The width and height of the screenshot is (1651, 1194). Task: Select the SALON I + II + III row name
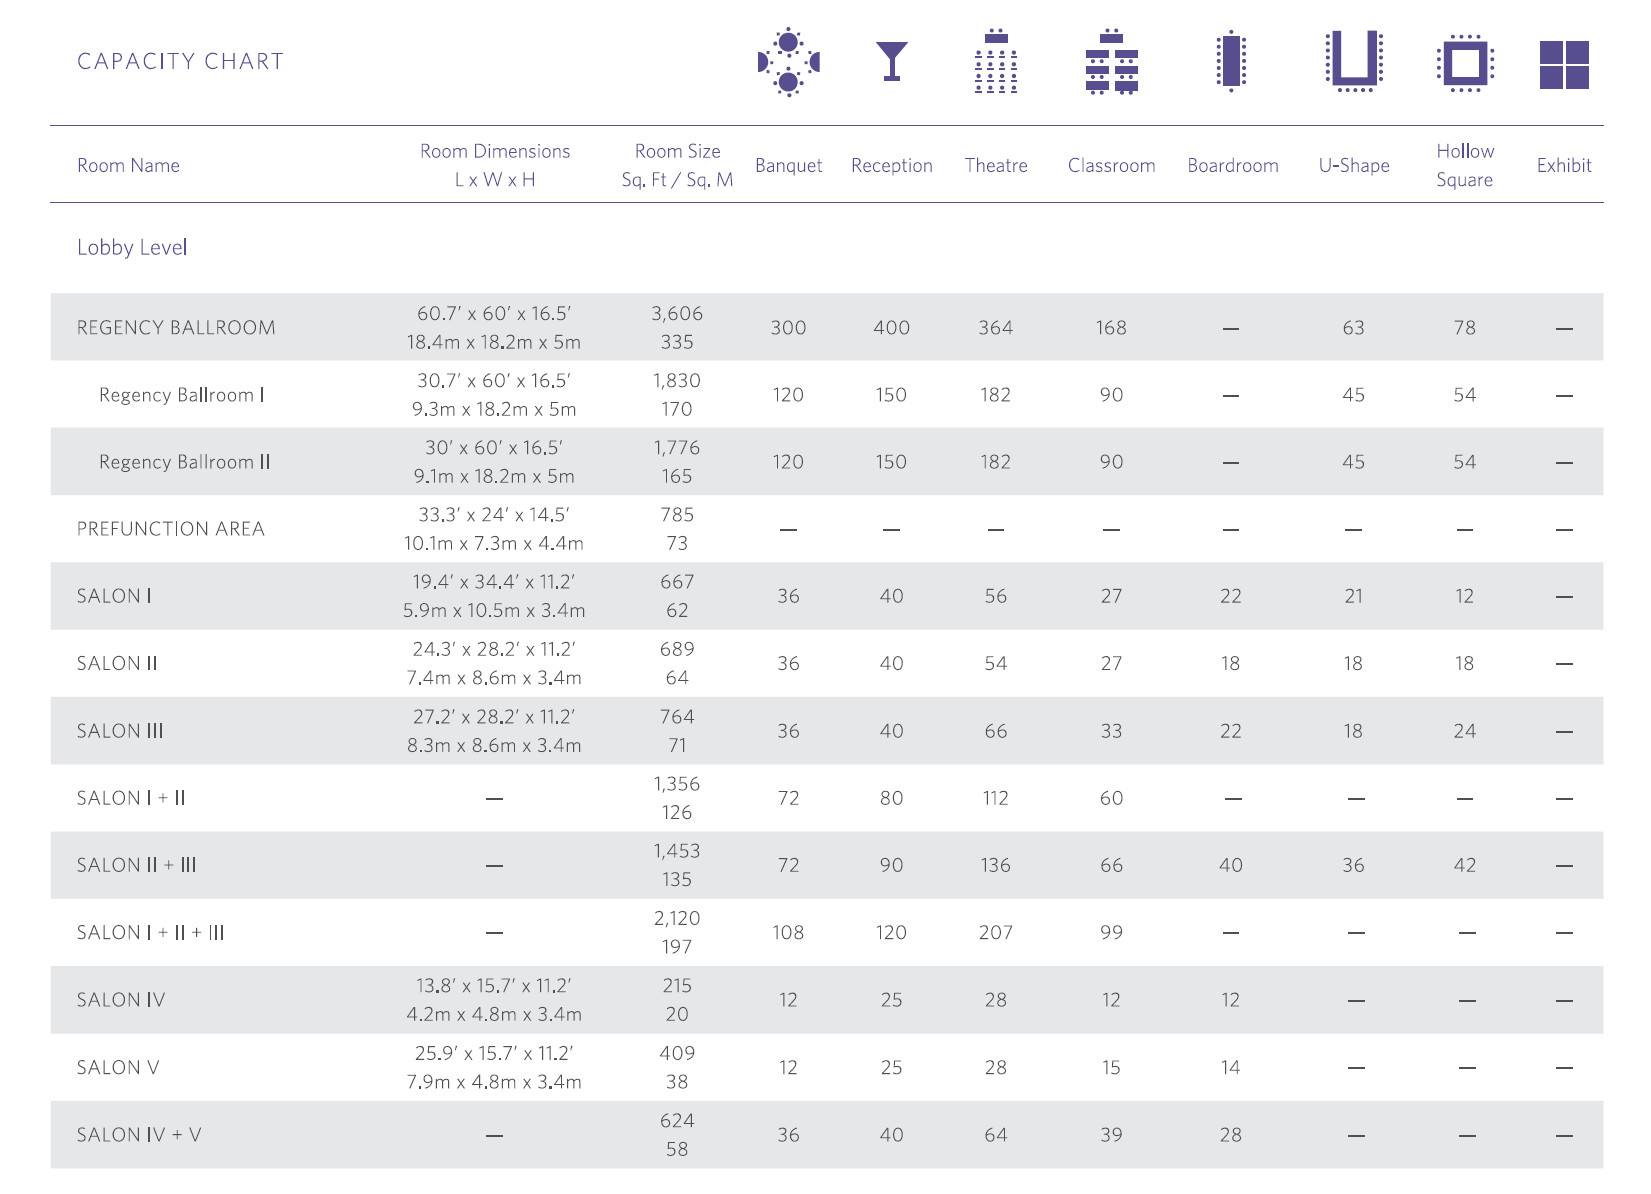tap(151, 932)
